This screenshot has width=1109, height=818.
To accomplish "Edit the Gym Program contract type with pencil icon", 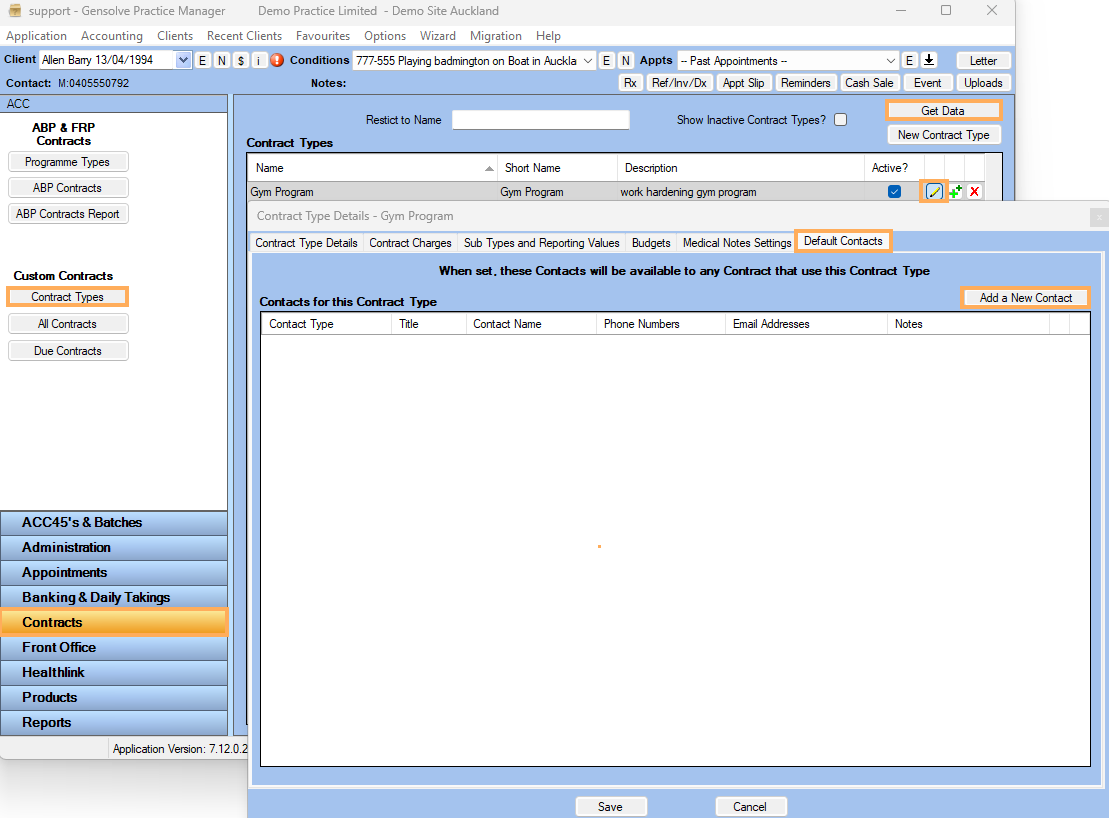I will coord(935,192).
